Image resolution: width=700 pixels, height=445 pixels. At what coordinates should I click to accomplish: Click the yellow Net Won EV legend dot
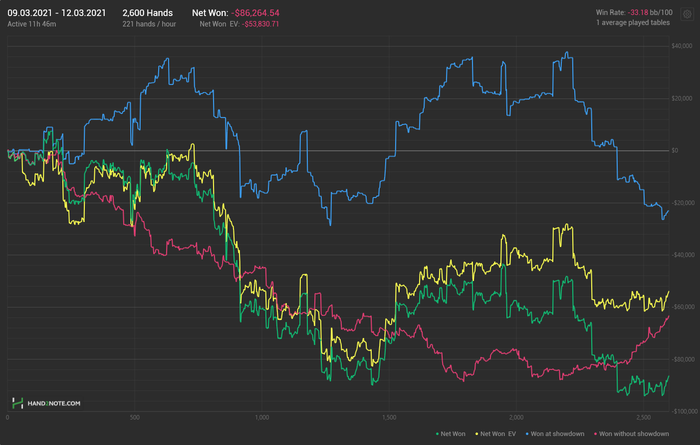475,433
